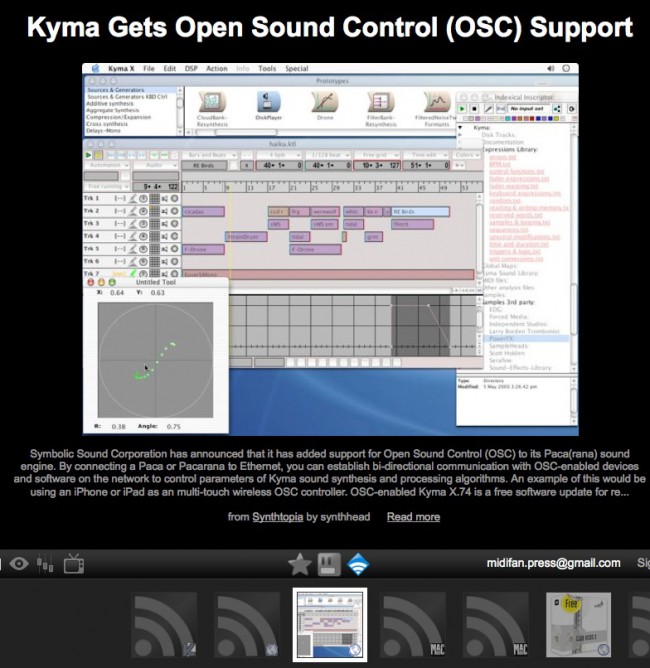Click the pencil icon in Indexical Inscriptor toolbar
The width and height of the screenshot is (650, 668).
point(489,109)
